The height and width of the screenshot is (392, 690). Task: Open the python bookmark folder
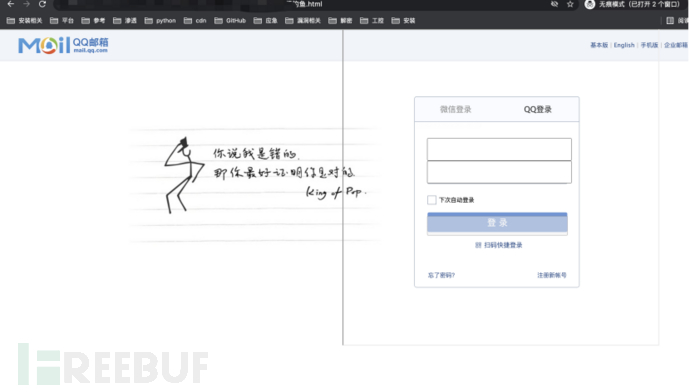(160, 20)
